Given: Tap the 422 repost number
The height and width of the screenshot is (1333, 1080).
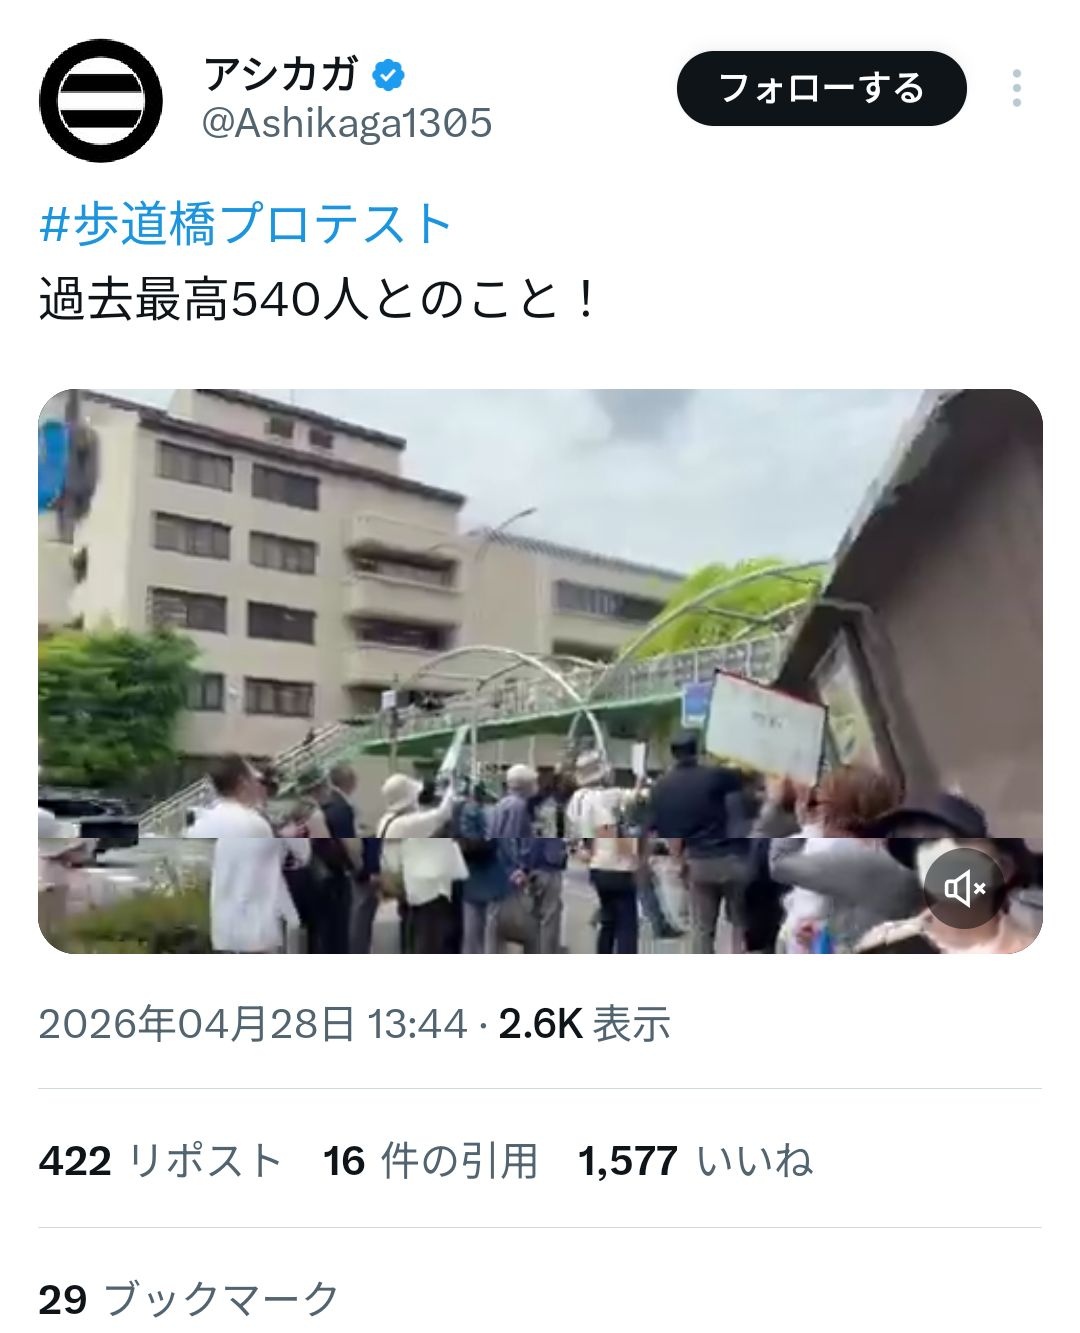Looking at the screenshot, I should coord(75,1161).
